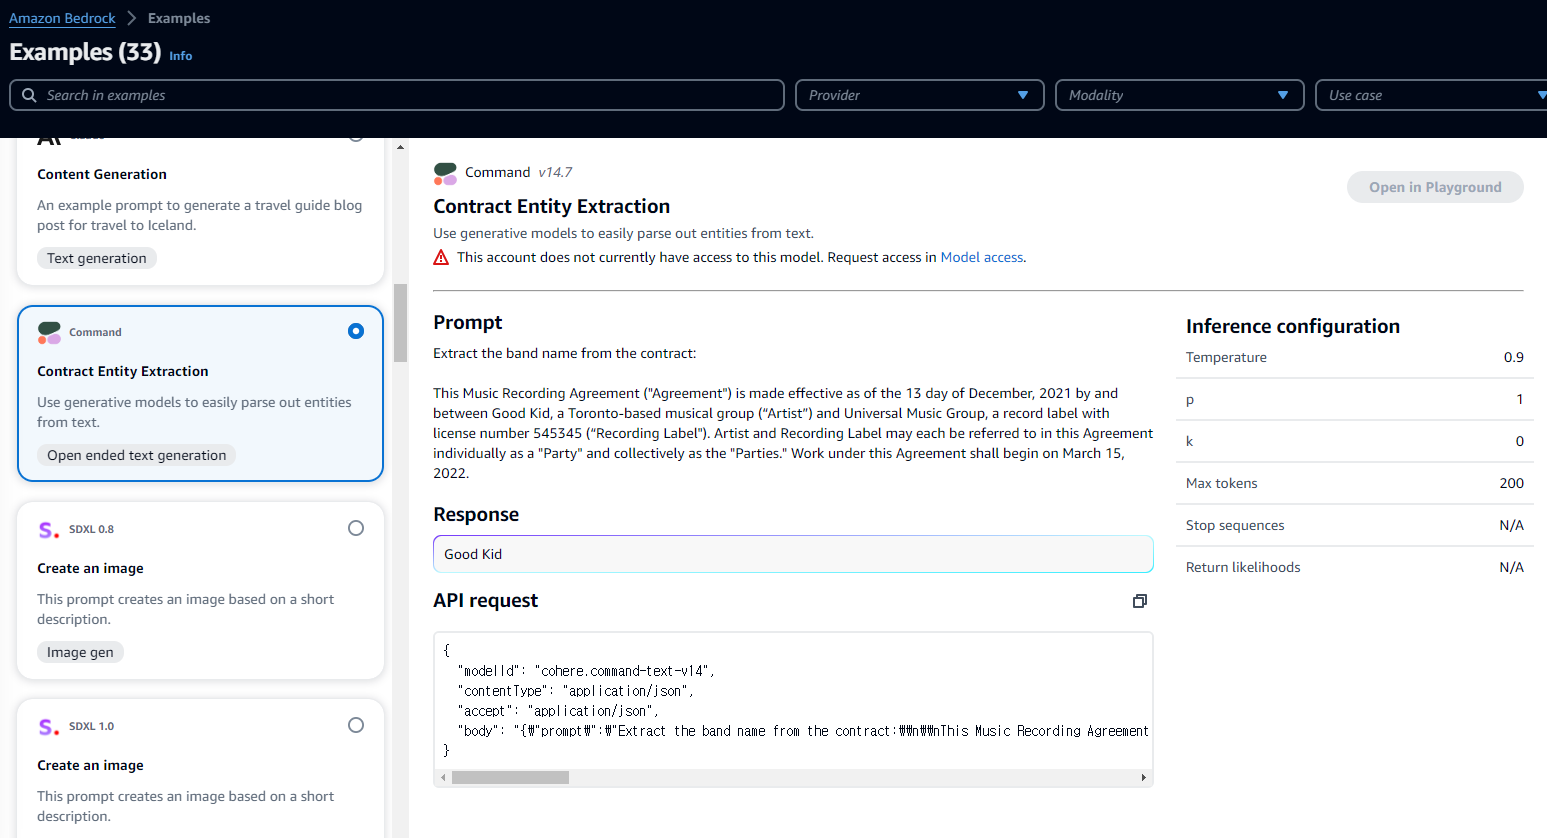Click the examples list vertical scrollbar thumb
The width and height of the screenshot is (1547, 838).
pyautogui.click(x=400, y=323)
